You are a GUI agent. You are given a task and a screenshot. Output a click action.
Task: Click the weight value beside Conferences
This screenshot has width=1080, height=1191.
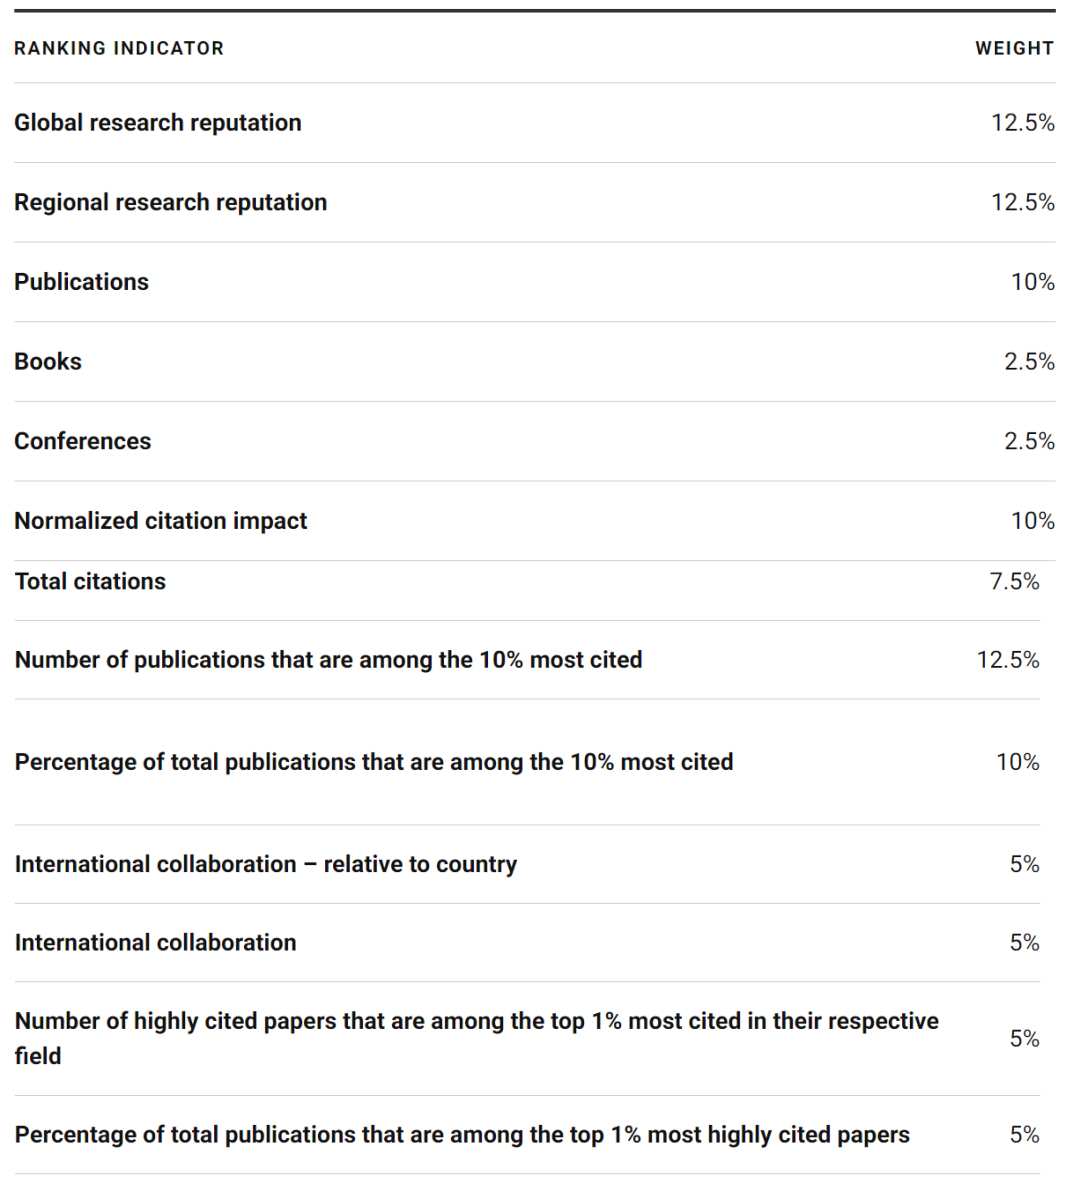[x=1029, y=441]
